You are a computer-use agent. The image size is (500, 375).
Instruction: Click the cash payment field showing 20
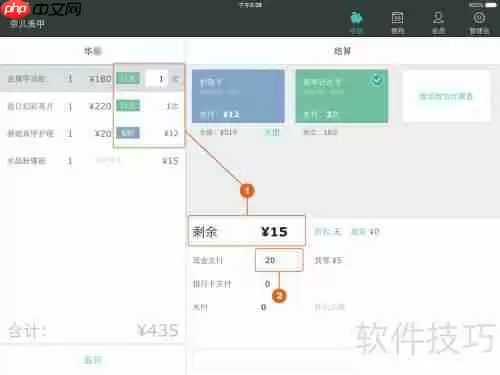(279, 260)
